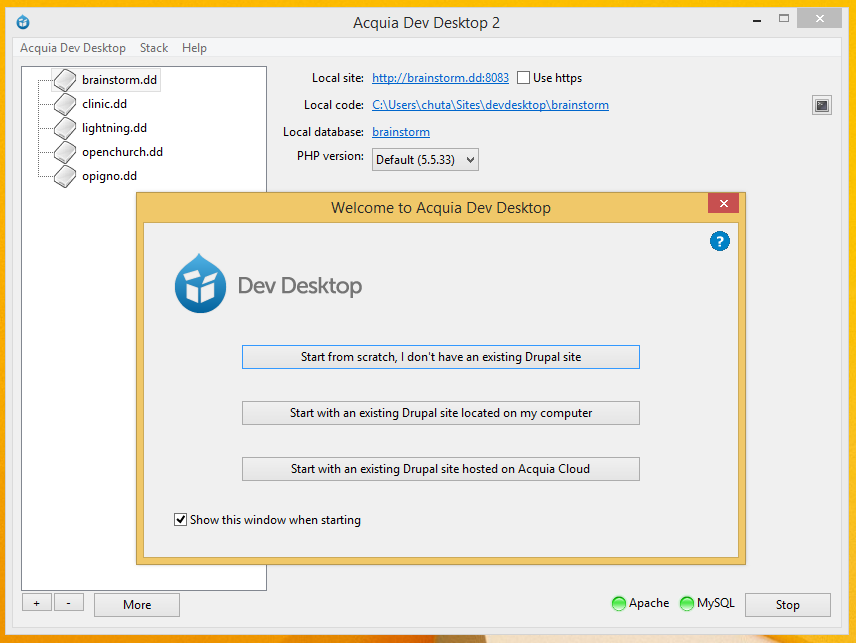Image resolution: width=856 pixels, height=643 pixels.
Task: Open the PHP version dropdown
Action: tap(425, 159)
